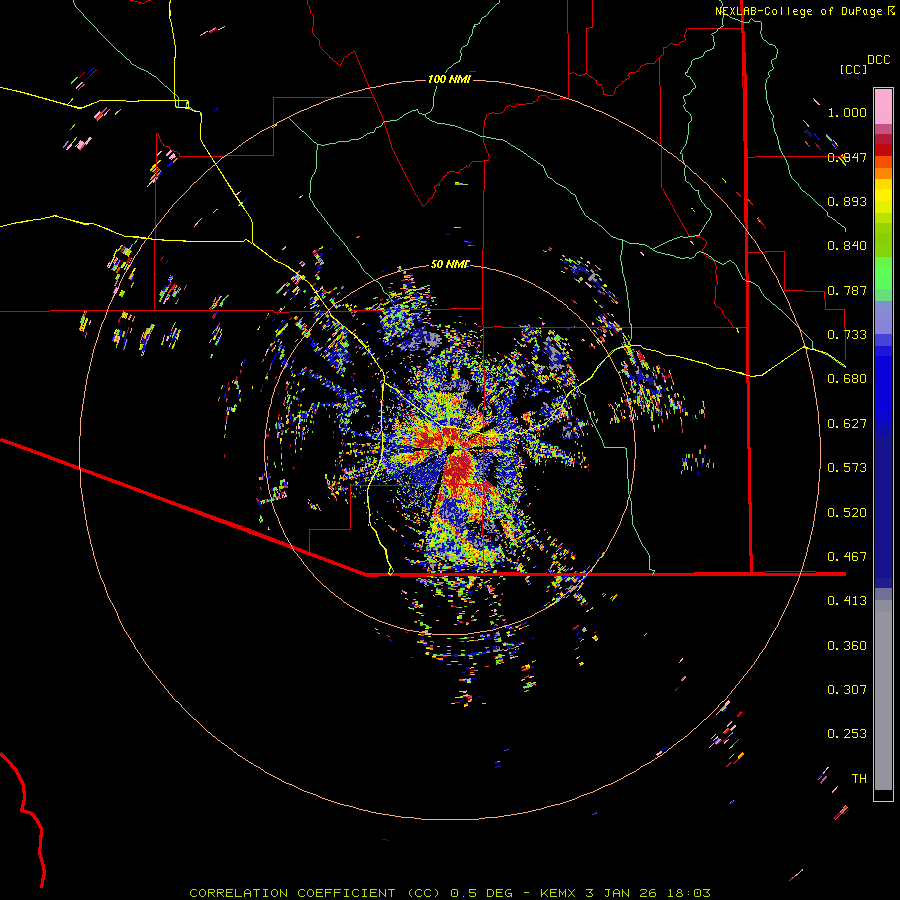Click the 0.680 scale value

(x=847, y=379)
